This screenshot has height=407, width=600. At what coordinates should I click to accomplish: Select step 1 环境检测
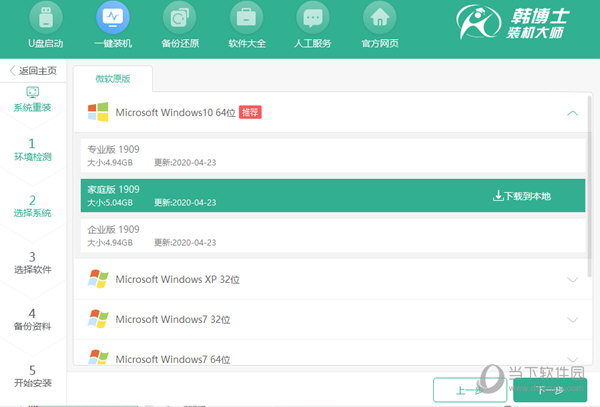click(33, 150)
